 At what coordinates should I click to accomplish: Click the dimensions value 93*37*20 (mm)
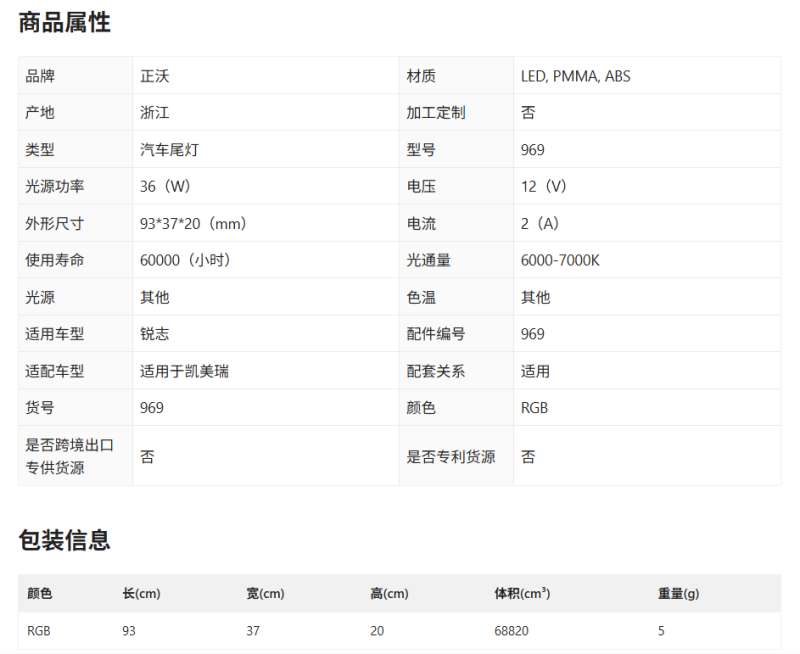coord(193,223)
